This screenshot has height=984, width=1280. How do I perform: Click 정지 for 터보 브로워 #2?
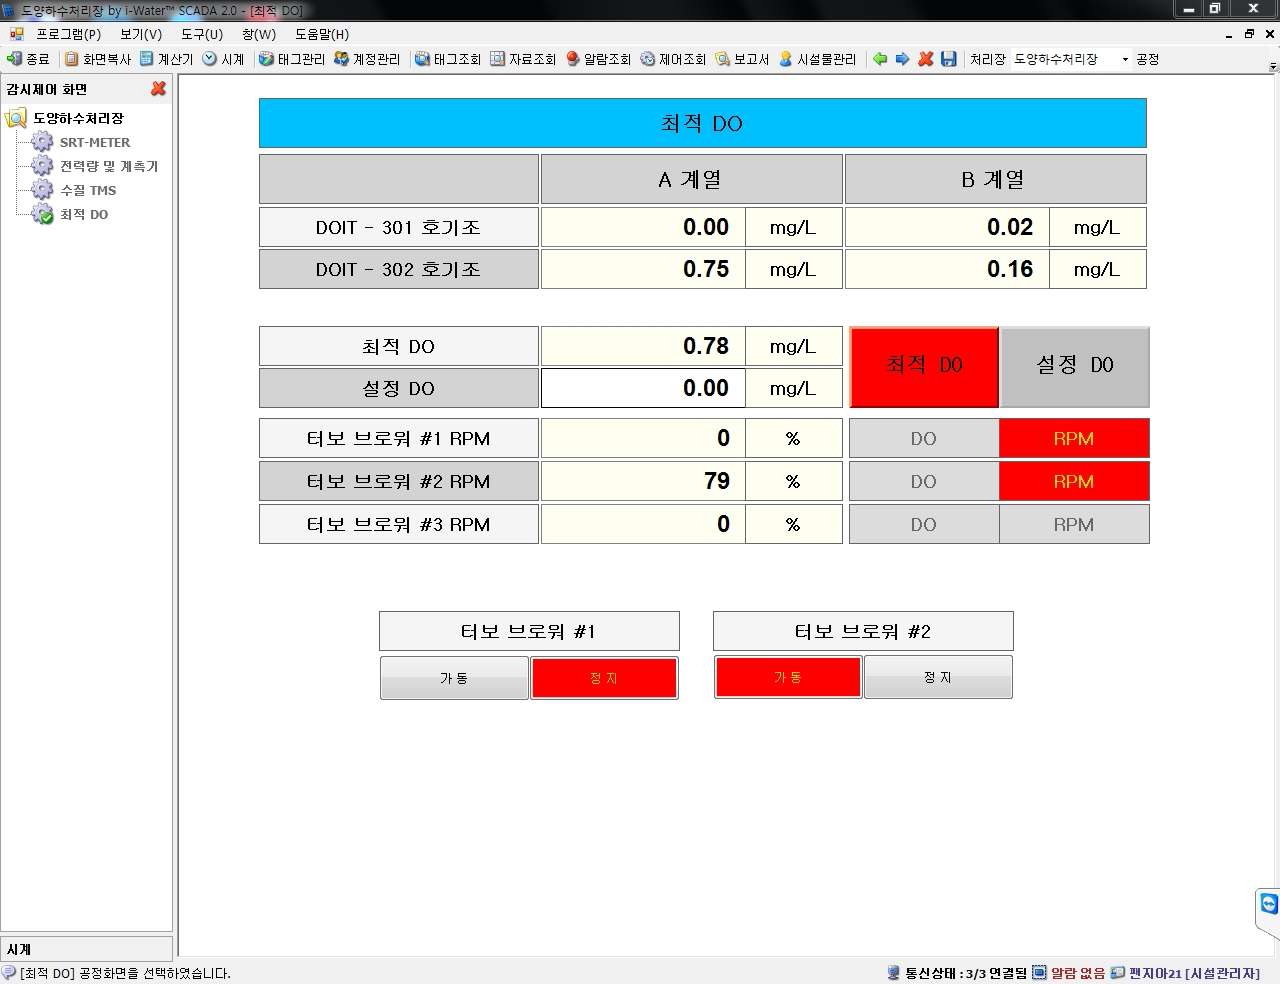pyautogui.click(x=938, y=677)
